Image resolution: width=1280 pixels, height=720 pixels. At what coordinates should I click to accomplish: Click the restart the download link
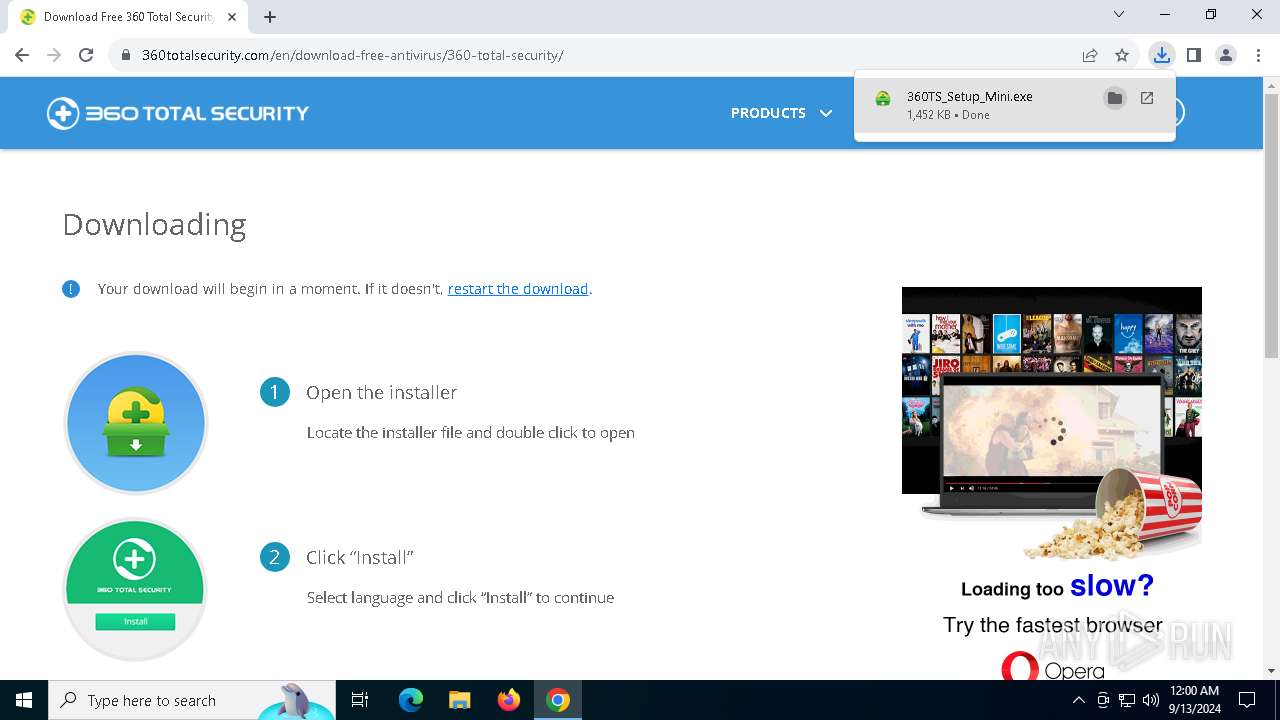518,289
